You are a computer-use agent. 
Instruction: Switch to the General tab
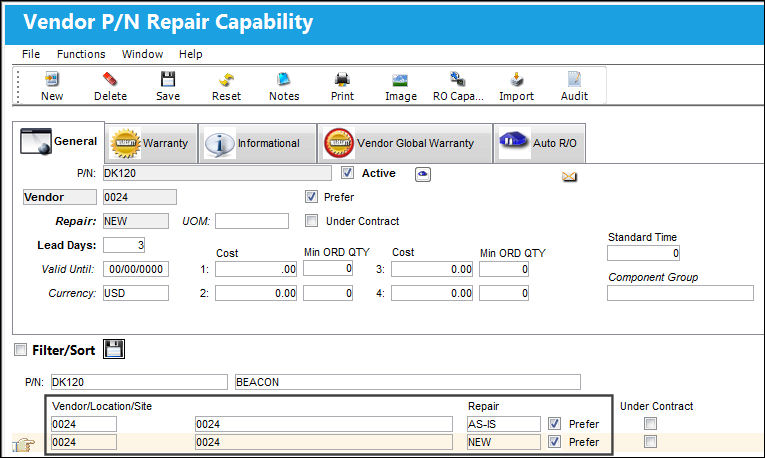[59, 141]
